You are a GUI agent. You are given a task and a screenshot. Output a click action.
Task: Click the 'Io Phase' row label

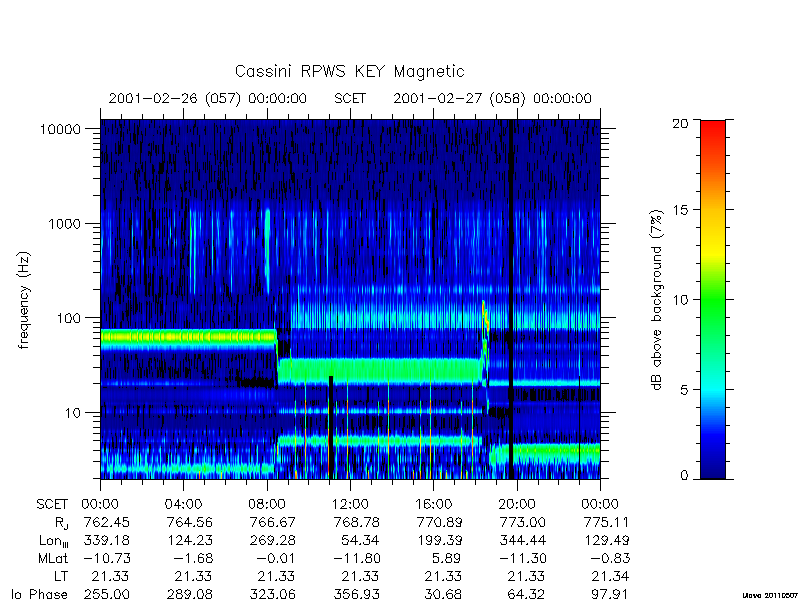click(39, 594)
